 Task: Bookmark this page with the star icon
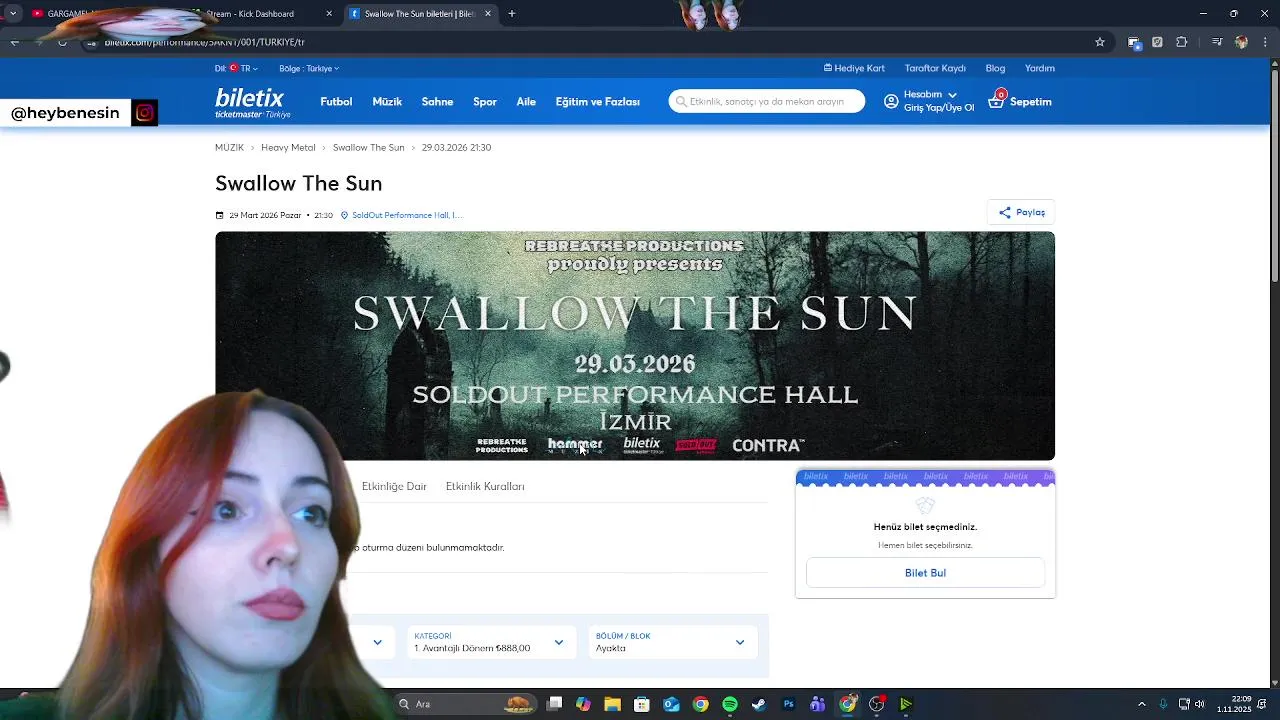pyautogui.click(x=1100, y=42)
